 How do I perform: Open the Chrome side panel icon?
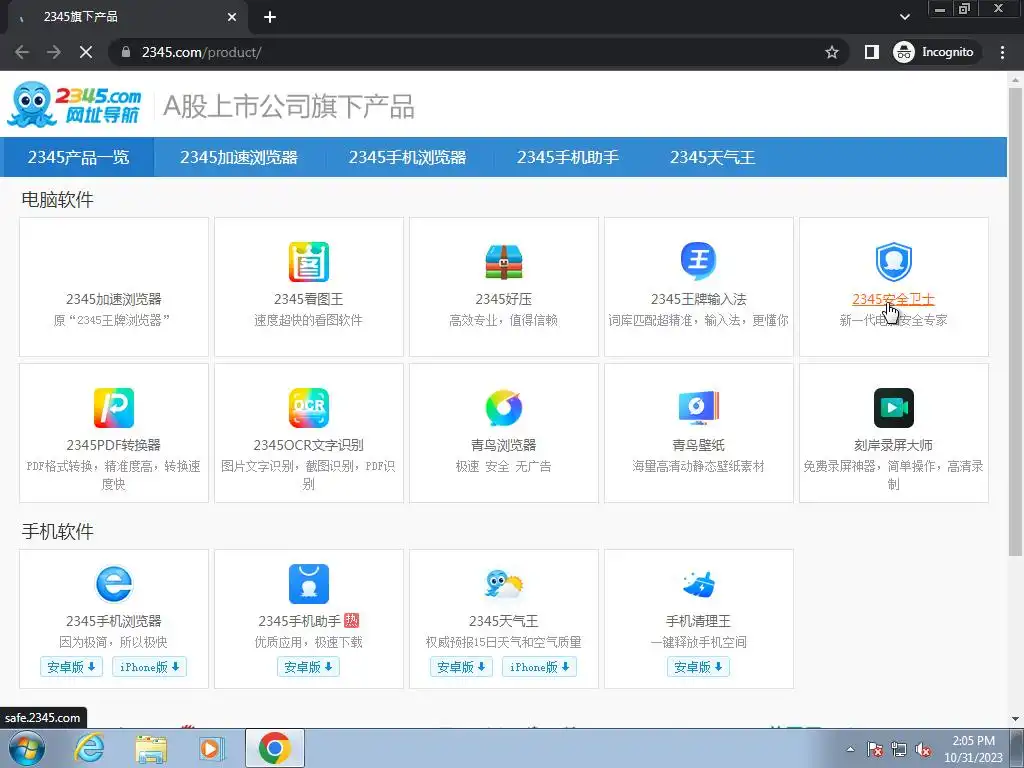pyautogui.click(x=871, y=52)
